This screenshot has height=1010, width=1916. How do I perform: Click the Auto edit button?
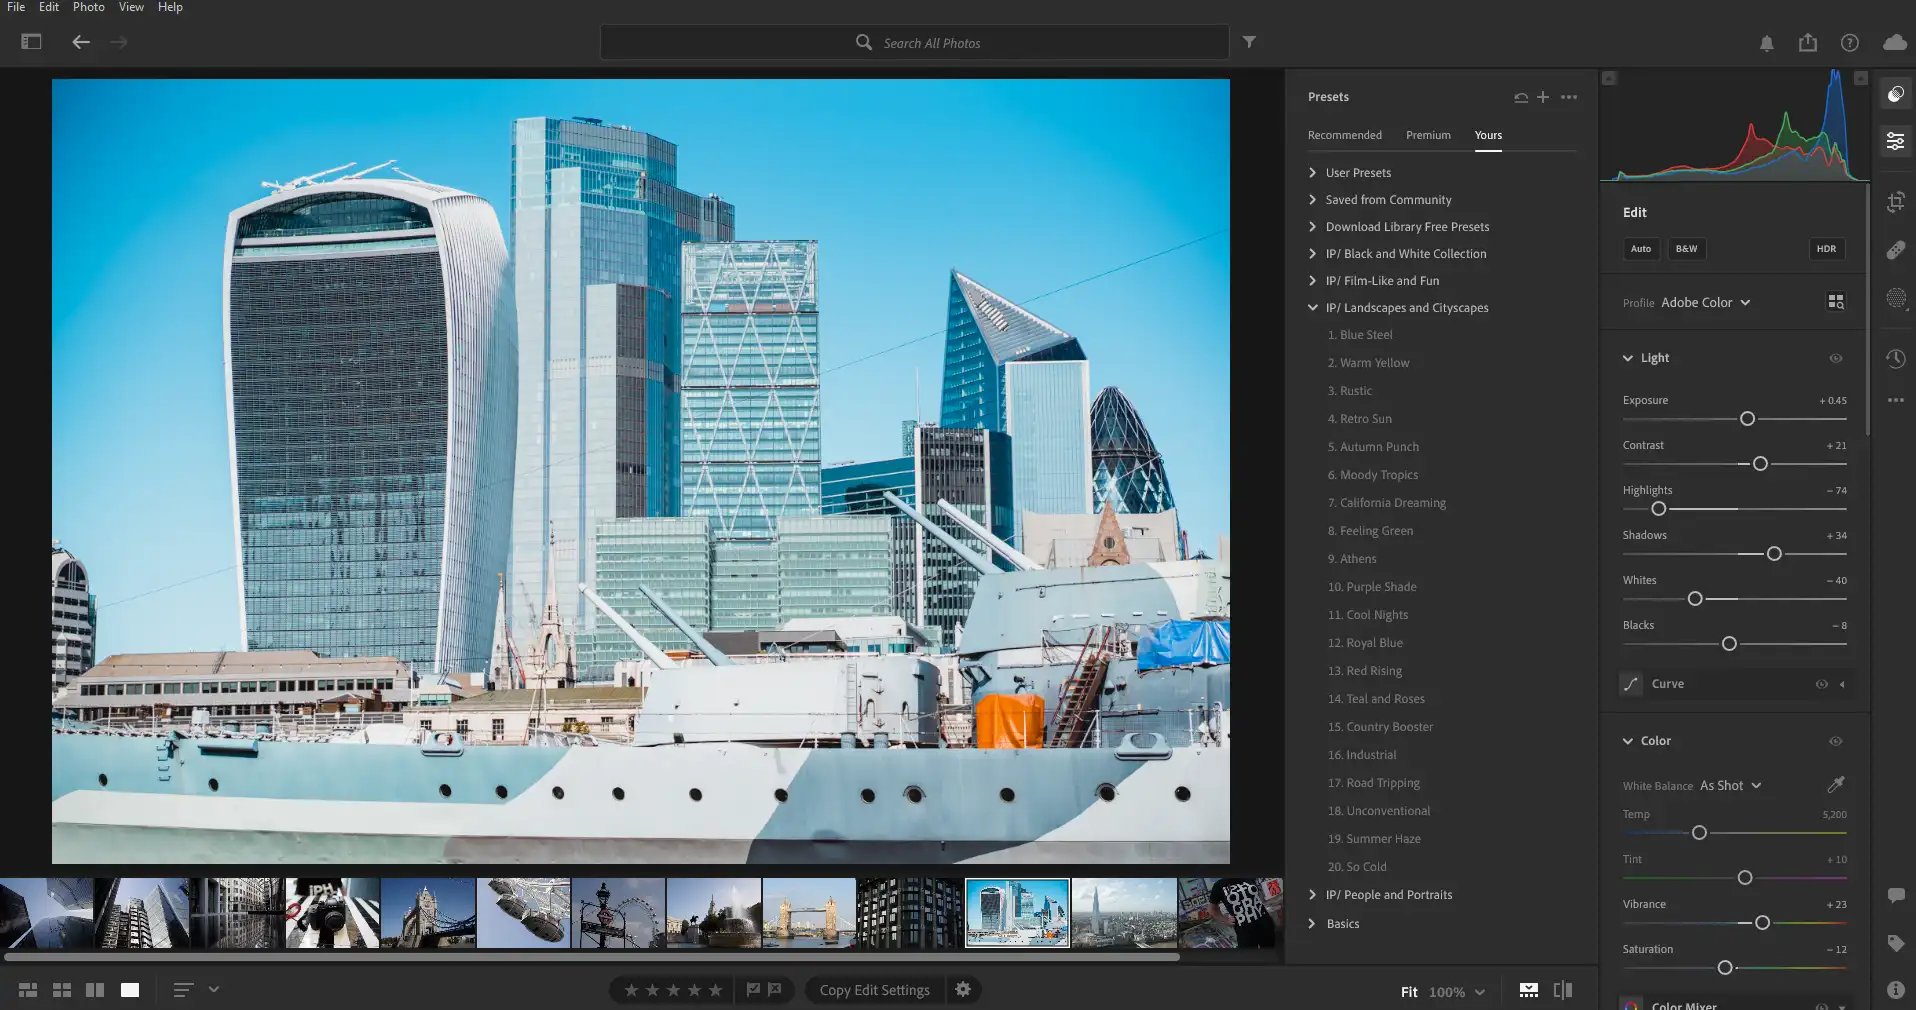coord(1641,249)
